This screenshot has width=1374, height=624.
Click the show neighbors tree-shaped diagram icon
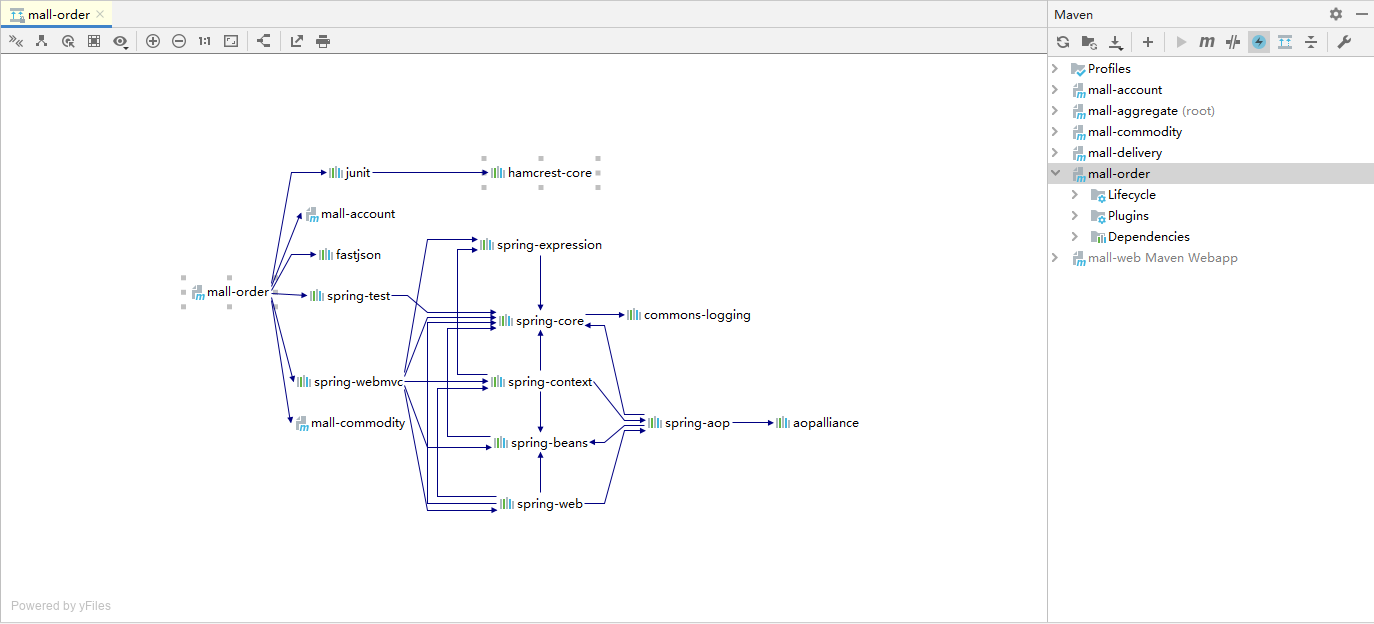pos(42,41)
